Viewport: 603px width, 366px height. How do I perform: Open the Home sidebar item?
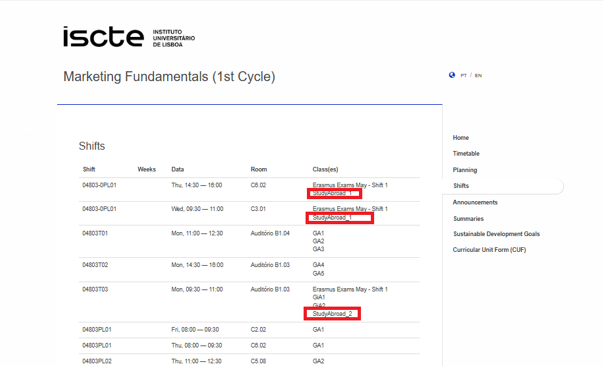(x=460, y=138)
